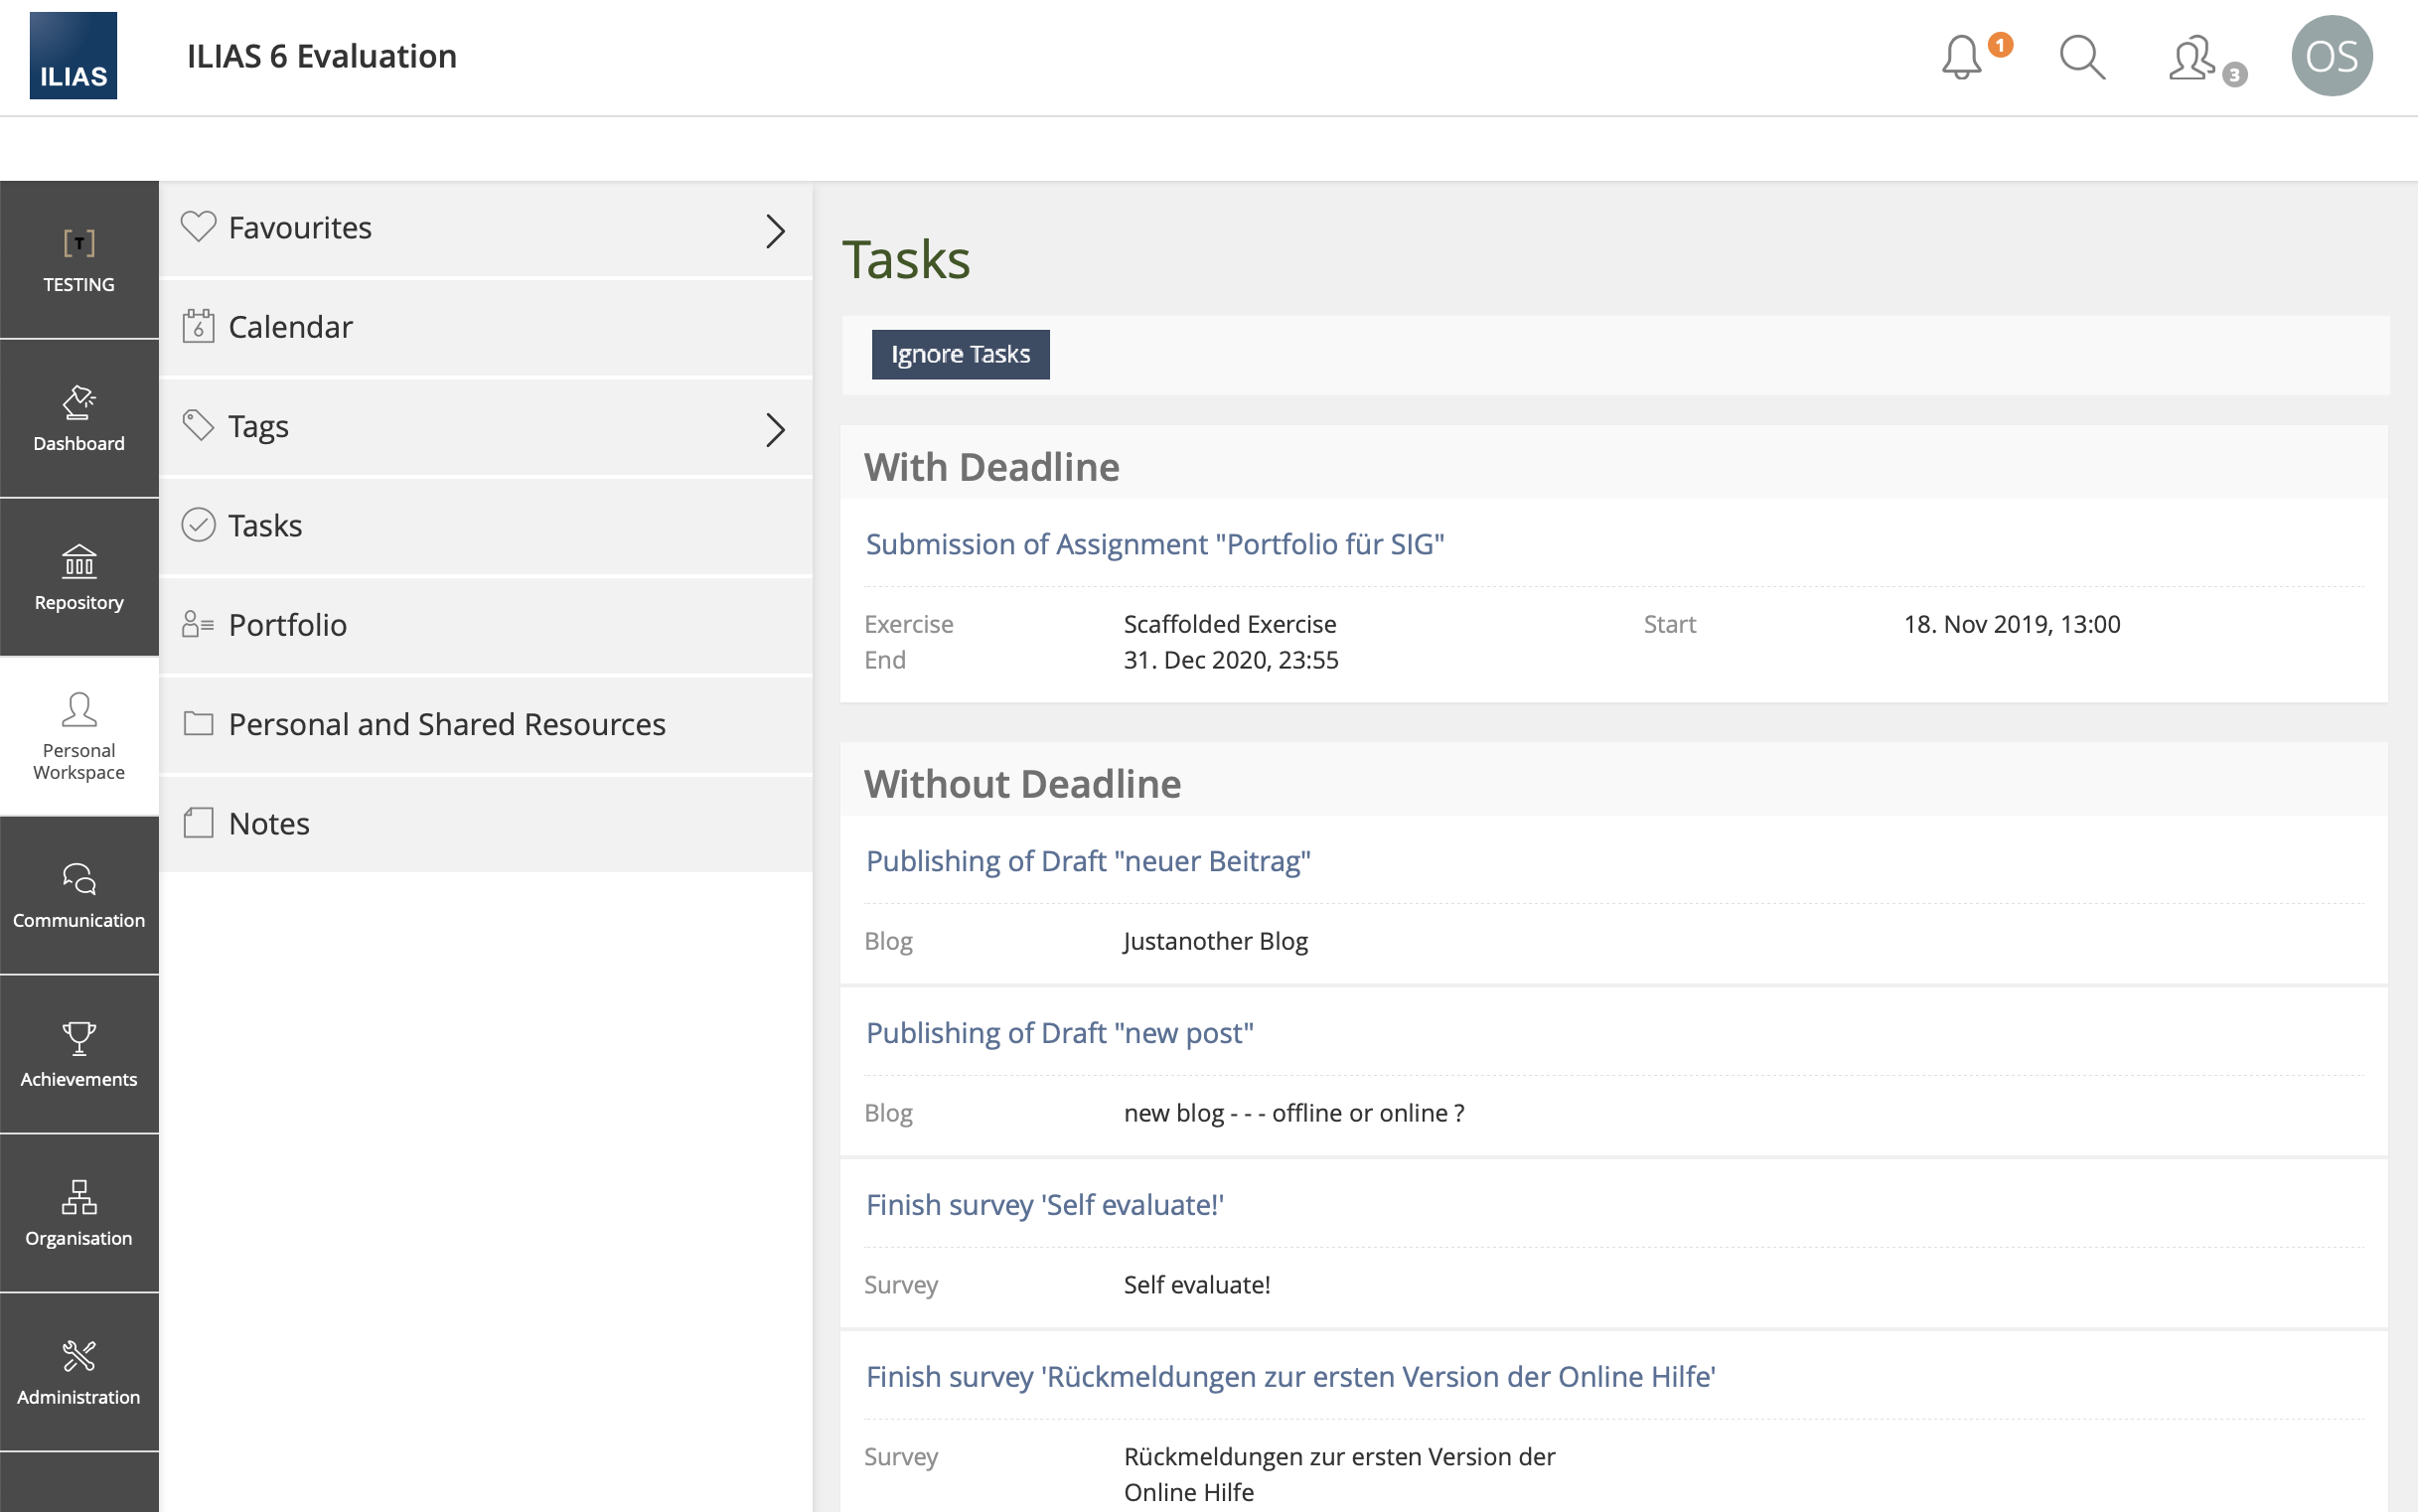Select the Portfolio menu item
This screenshot has height=1512, width=2418.
point(287,625)
